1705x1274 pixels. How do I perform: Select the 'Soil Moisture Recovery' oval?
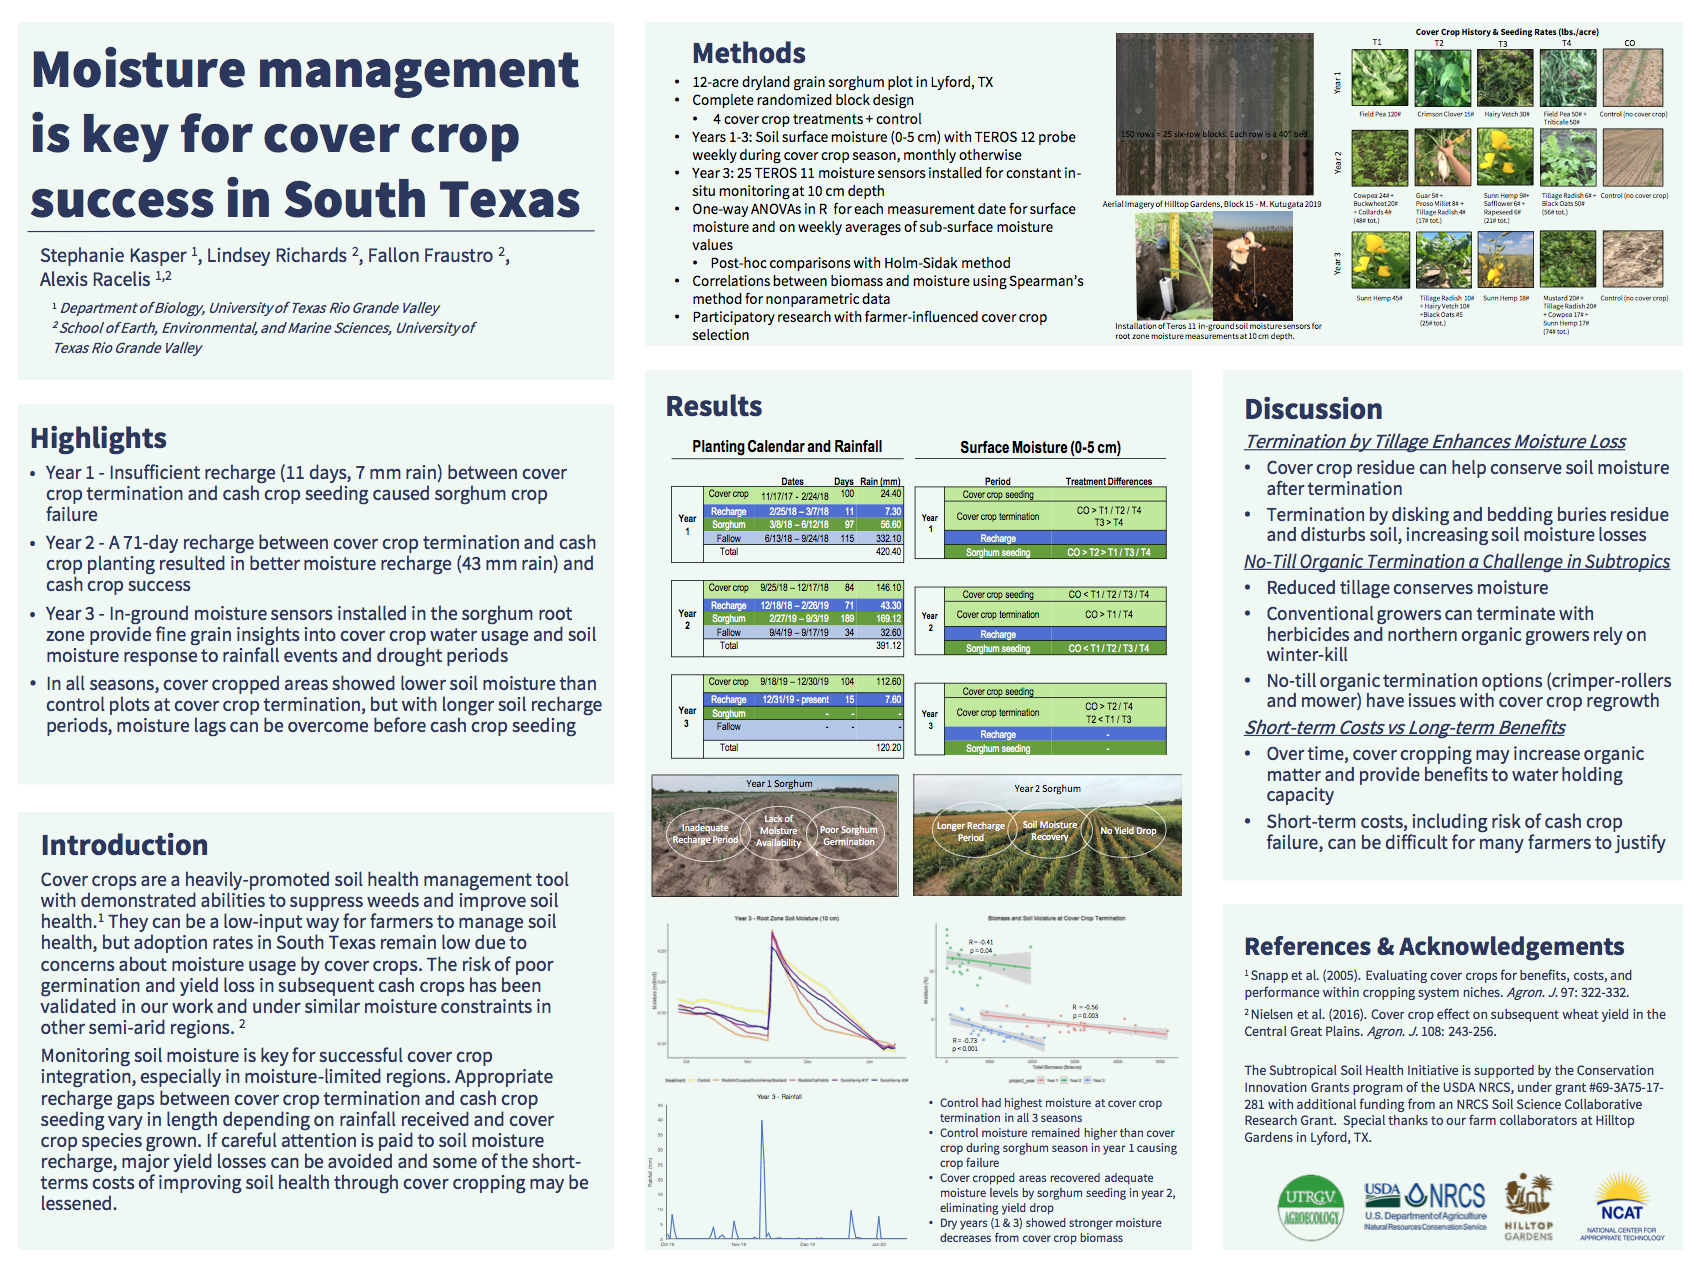click(x=1049, y=830)
